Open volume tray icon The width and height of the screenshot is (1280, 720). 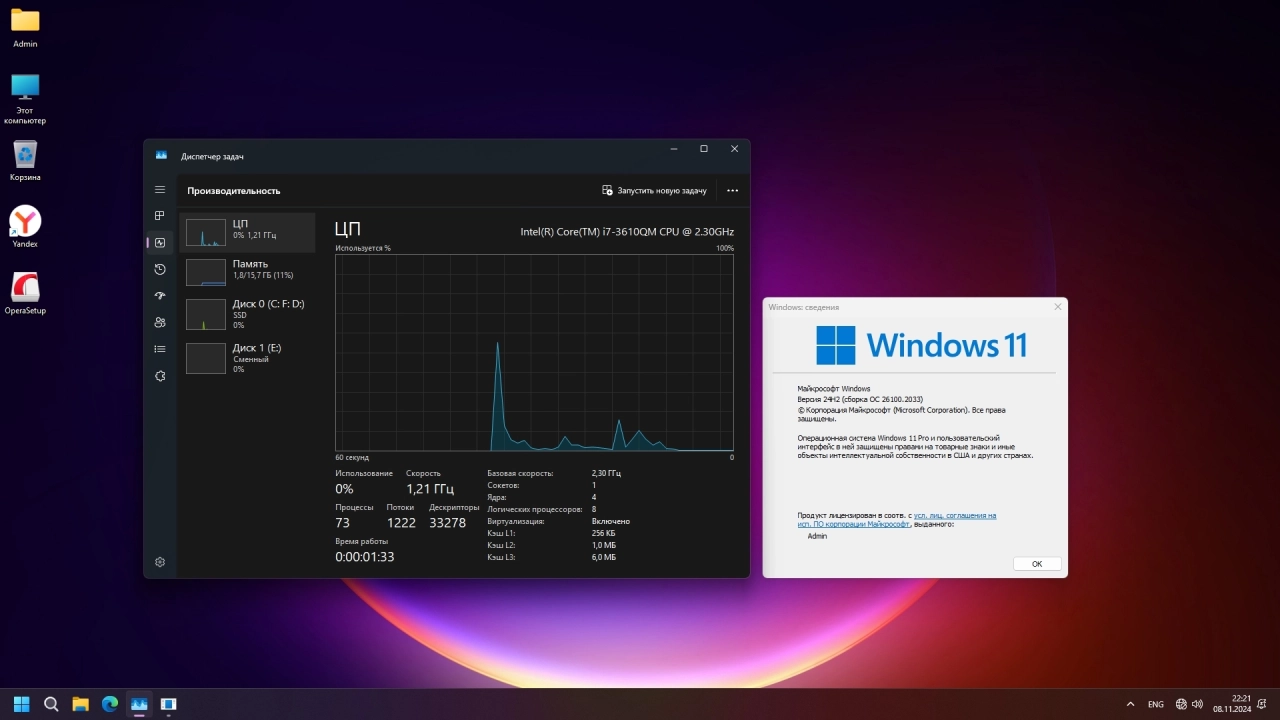tap(1197, 704)
